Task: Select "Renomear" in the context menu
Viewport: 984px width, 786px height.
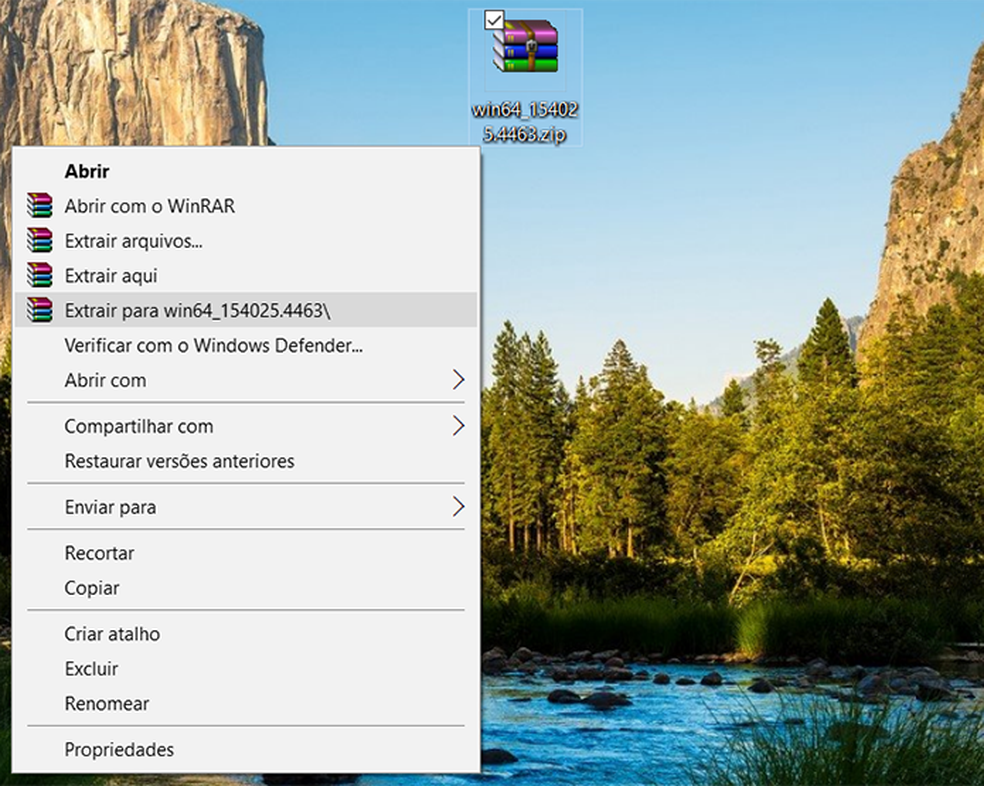Action: (x=245, y=704)
